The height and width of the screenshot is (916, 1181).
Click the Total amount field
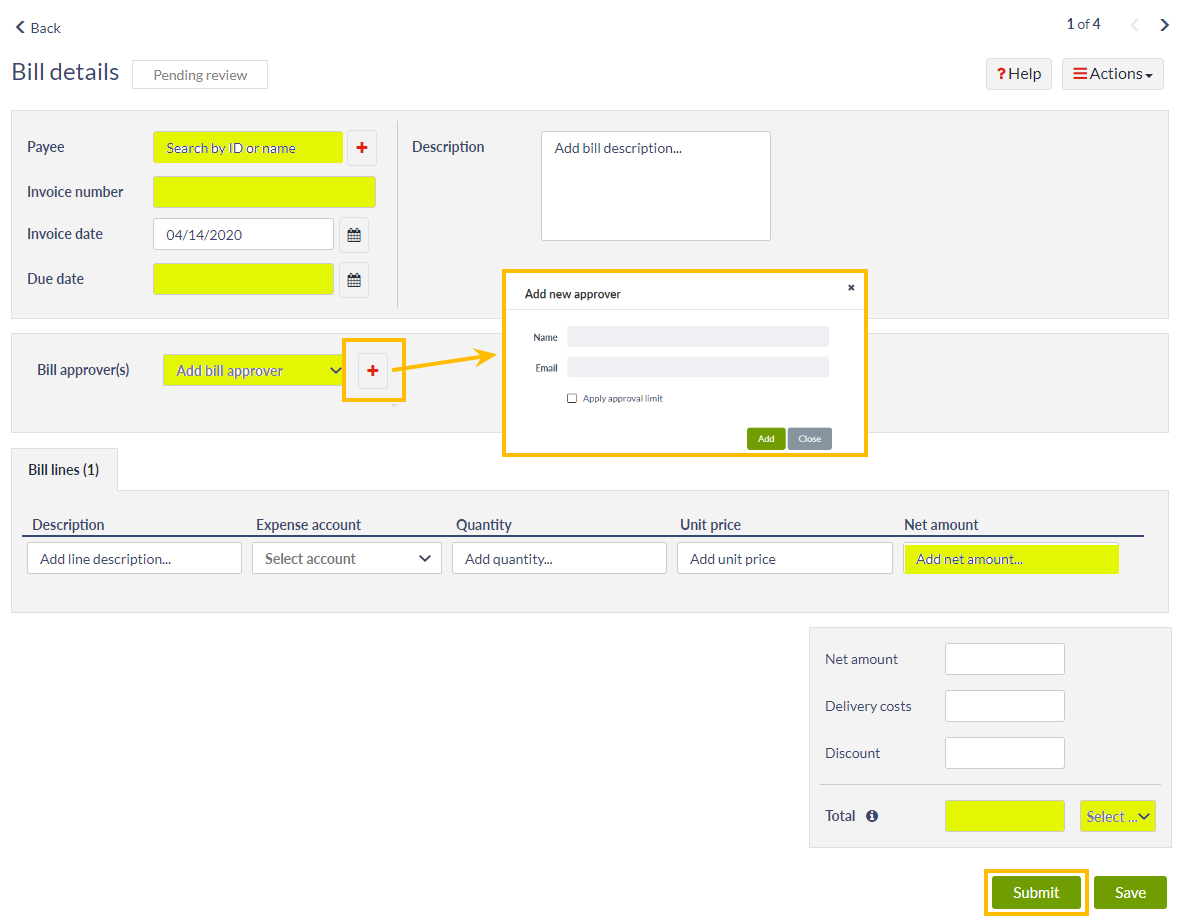(x=1005, y=816)
